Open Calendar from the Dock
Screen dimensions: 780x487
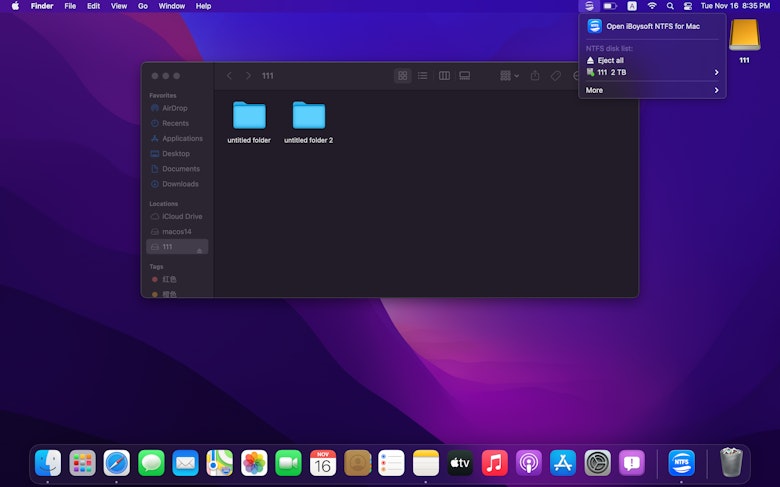click(x=323, y=463)
